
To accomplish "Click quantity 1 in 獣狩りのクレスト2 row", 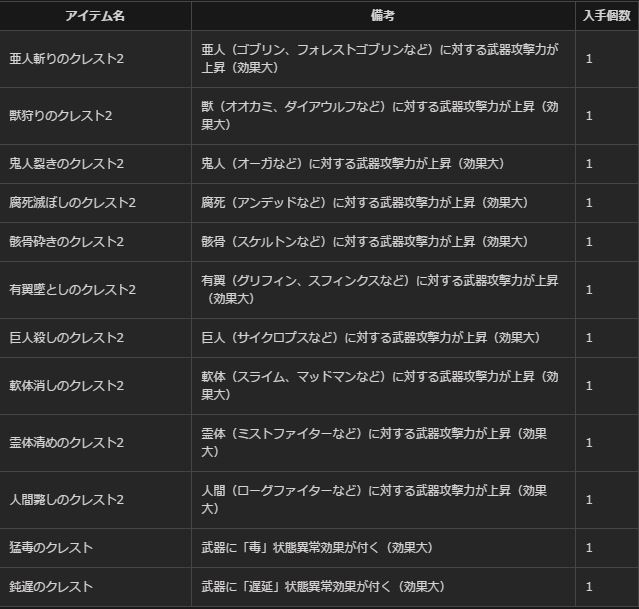I will coord(589,116).
